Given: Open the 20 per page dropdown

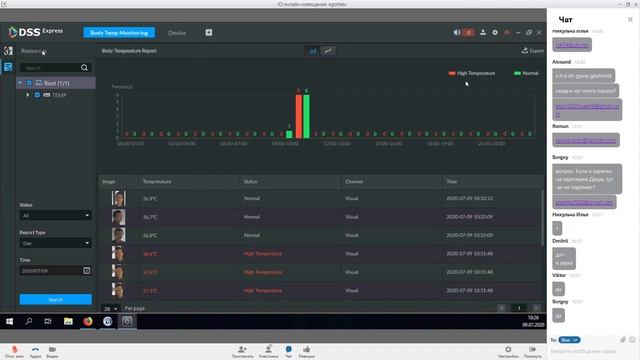Looking at the screenshot, I should tap(110, 309).
